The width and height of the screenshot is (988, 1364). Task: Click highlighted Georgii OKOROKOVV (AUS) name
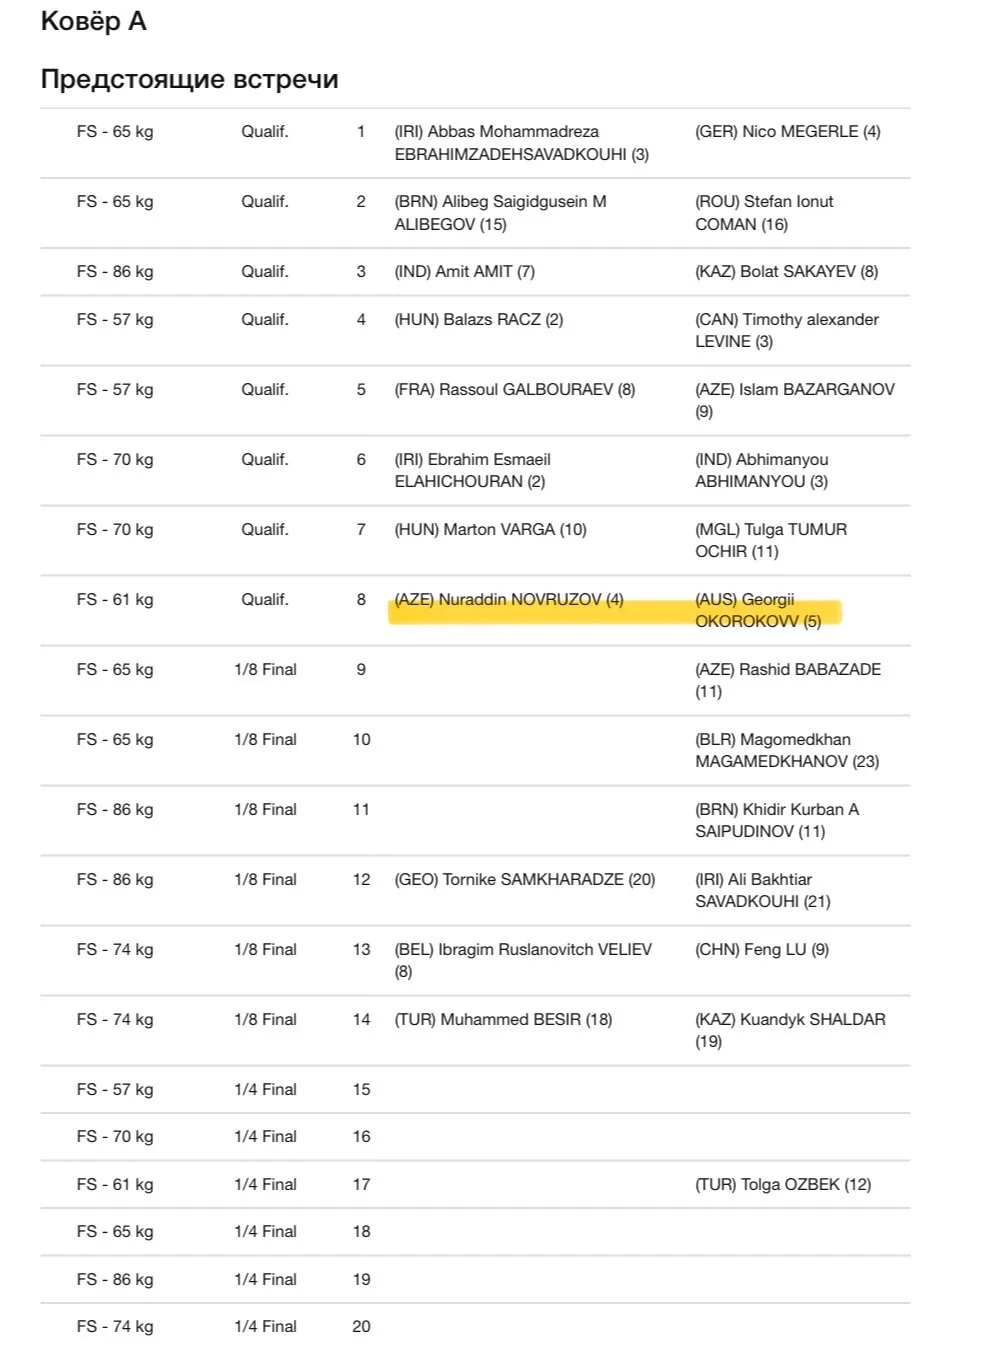click(758, 610)
